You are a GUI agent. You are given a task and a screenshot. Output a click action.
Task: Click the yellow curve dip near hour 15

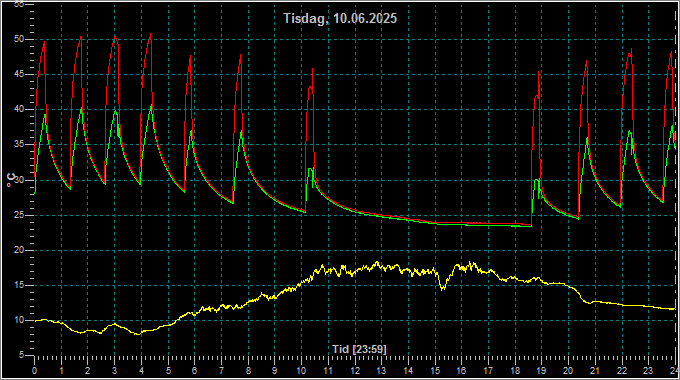pos(442,288)
